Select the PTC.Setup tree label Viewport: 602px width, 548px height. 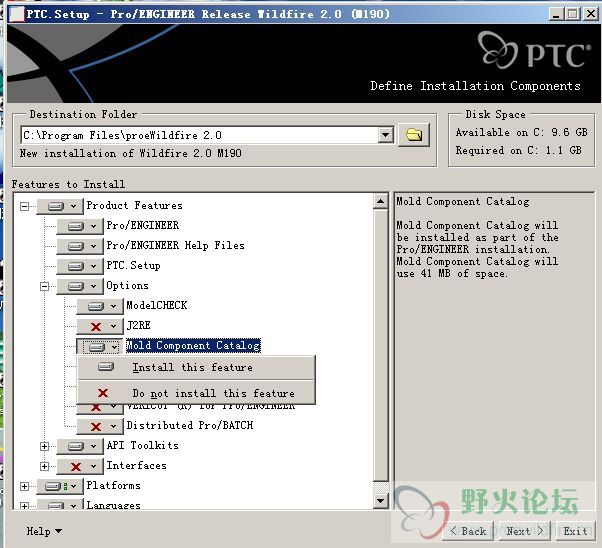click(133, 265)
